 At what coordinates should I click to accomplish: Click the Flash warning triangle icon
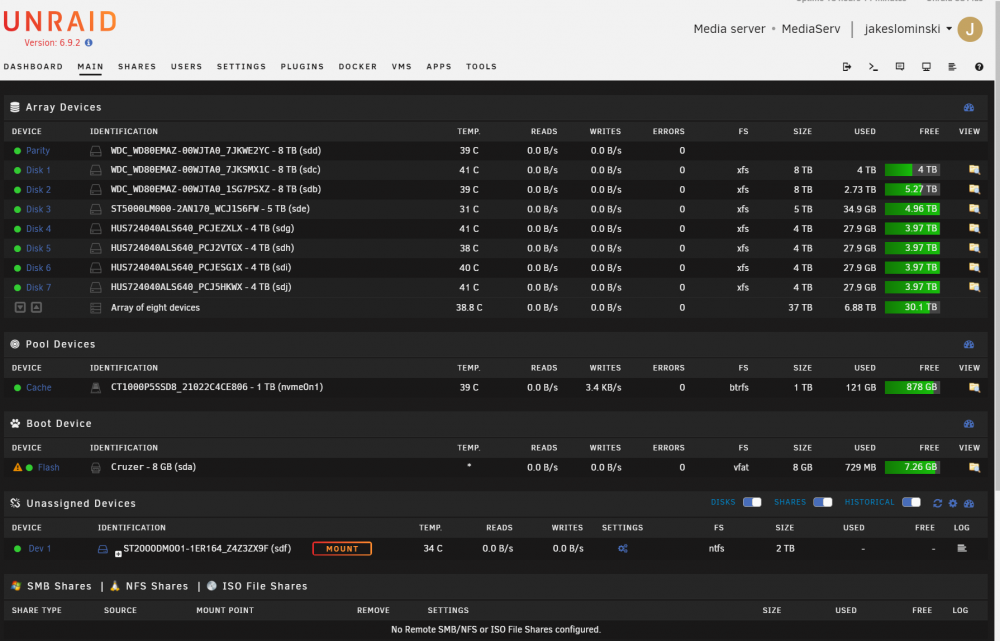17,467
